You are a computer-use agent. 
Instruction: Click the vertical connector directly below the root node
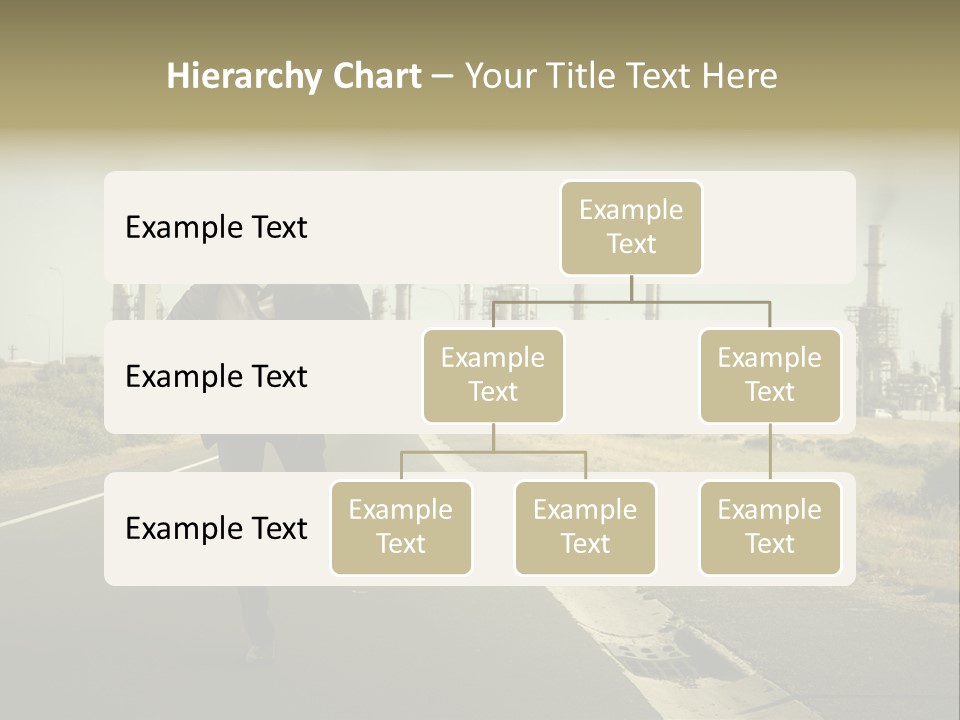pos(631,288)
